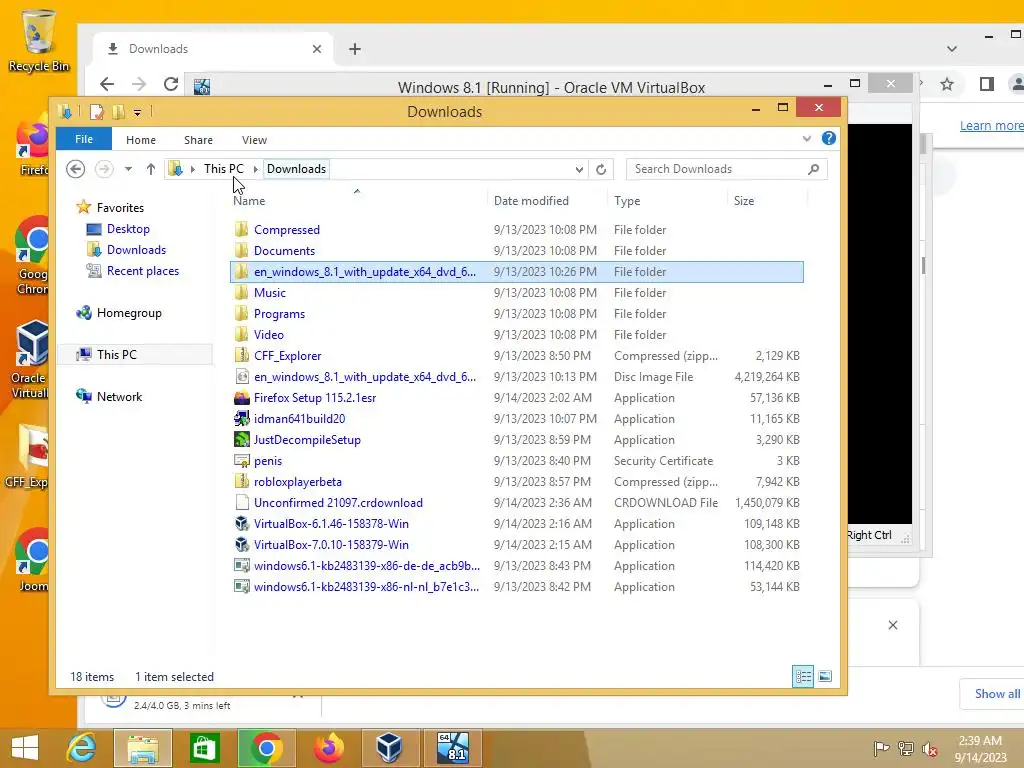
Task: Open new tab in Chrome window
Action: point(355,49)
